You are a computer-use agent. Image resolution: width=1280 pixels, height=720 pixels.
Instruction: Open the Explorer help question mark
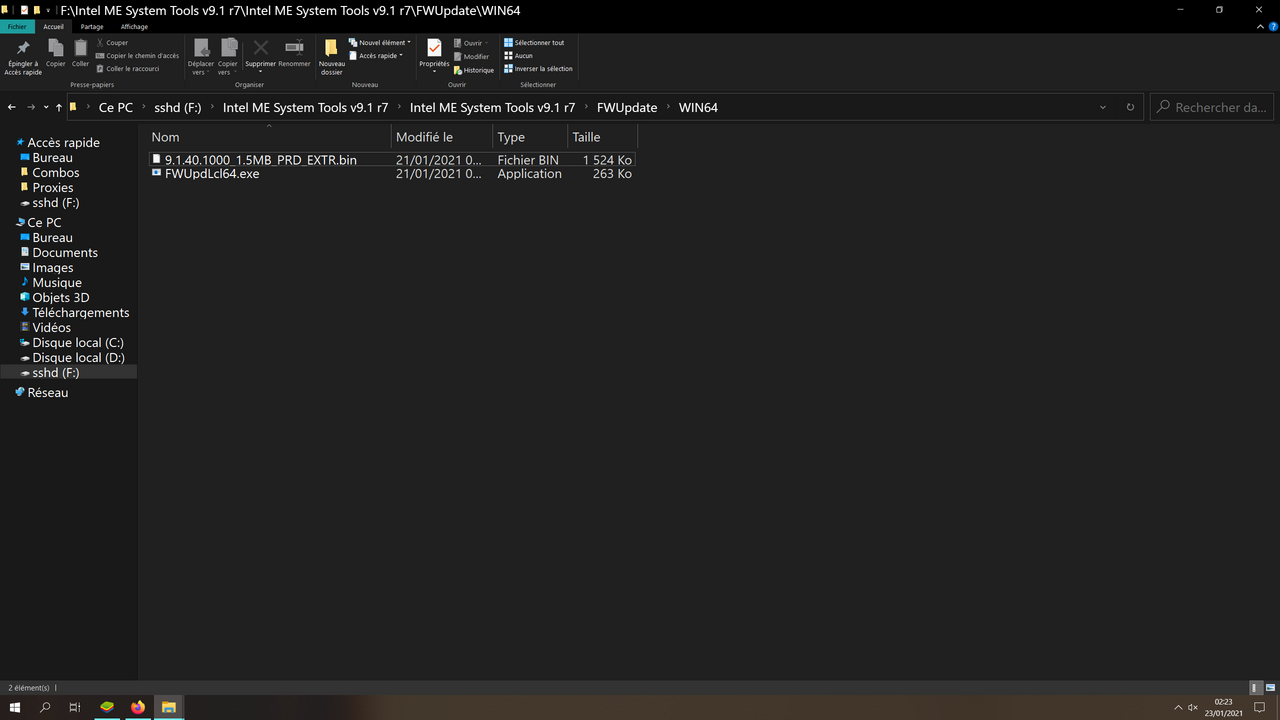(x=1272, y=27)
